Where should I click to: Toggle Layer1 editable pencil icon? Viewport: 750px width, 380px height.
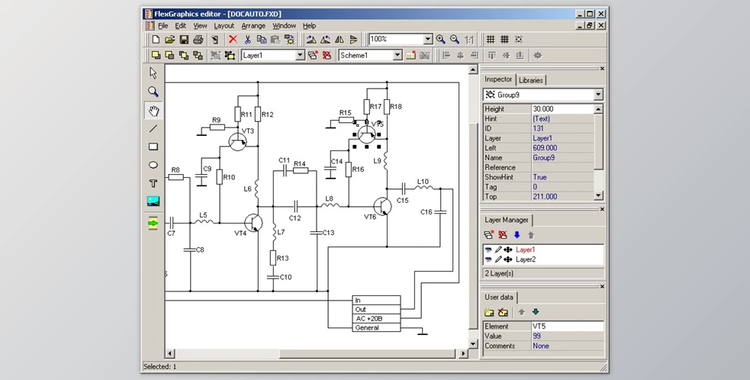498,250
